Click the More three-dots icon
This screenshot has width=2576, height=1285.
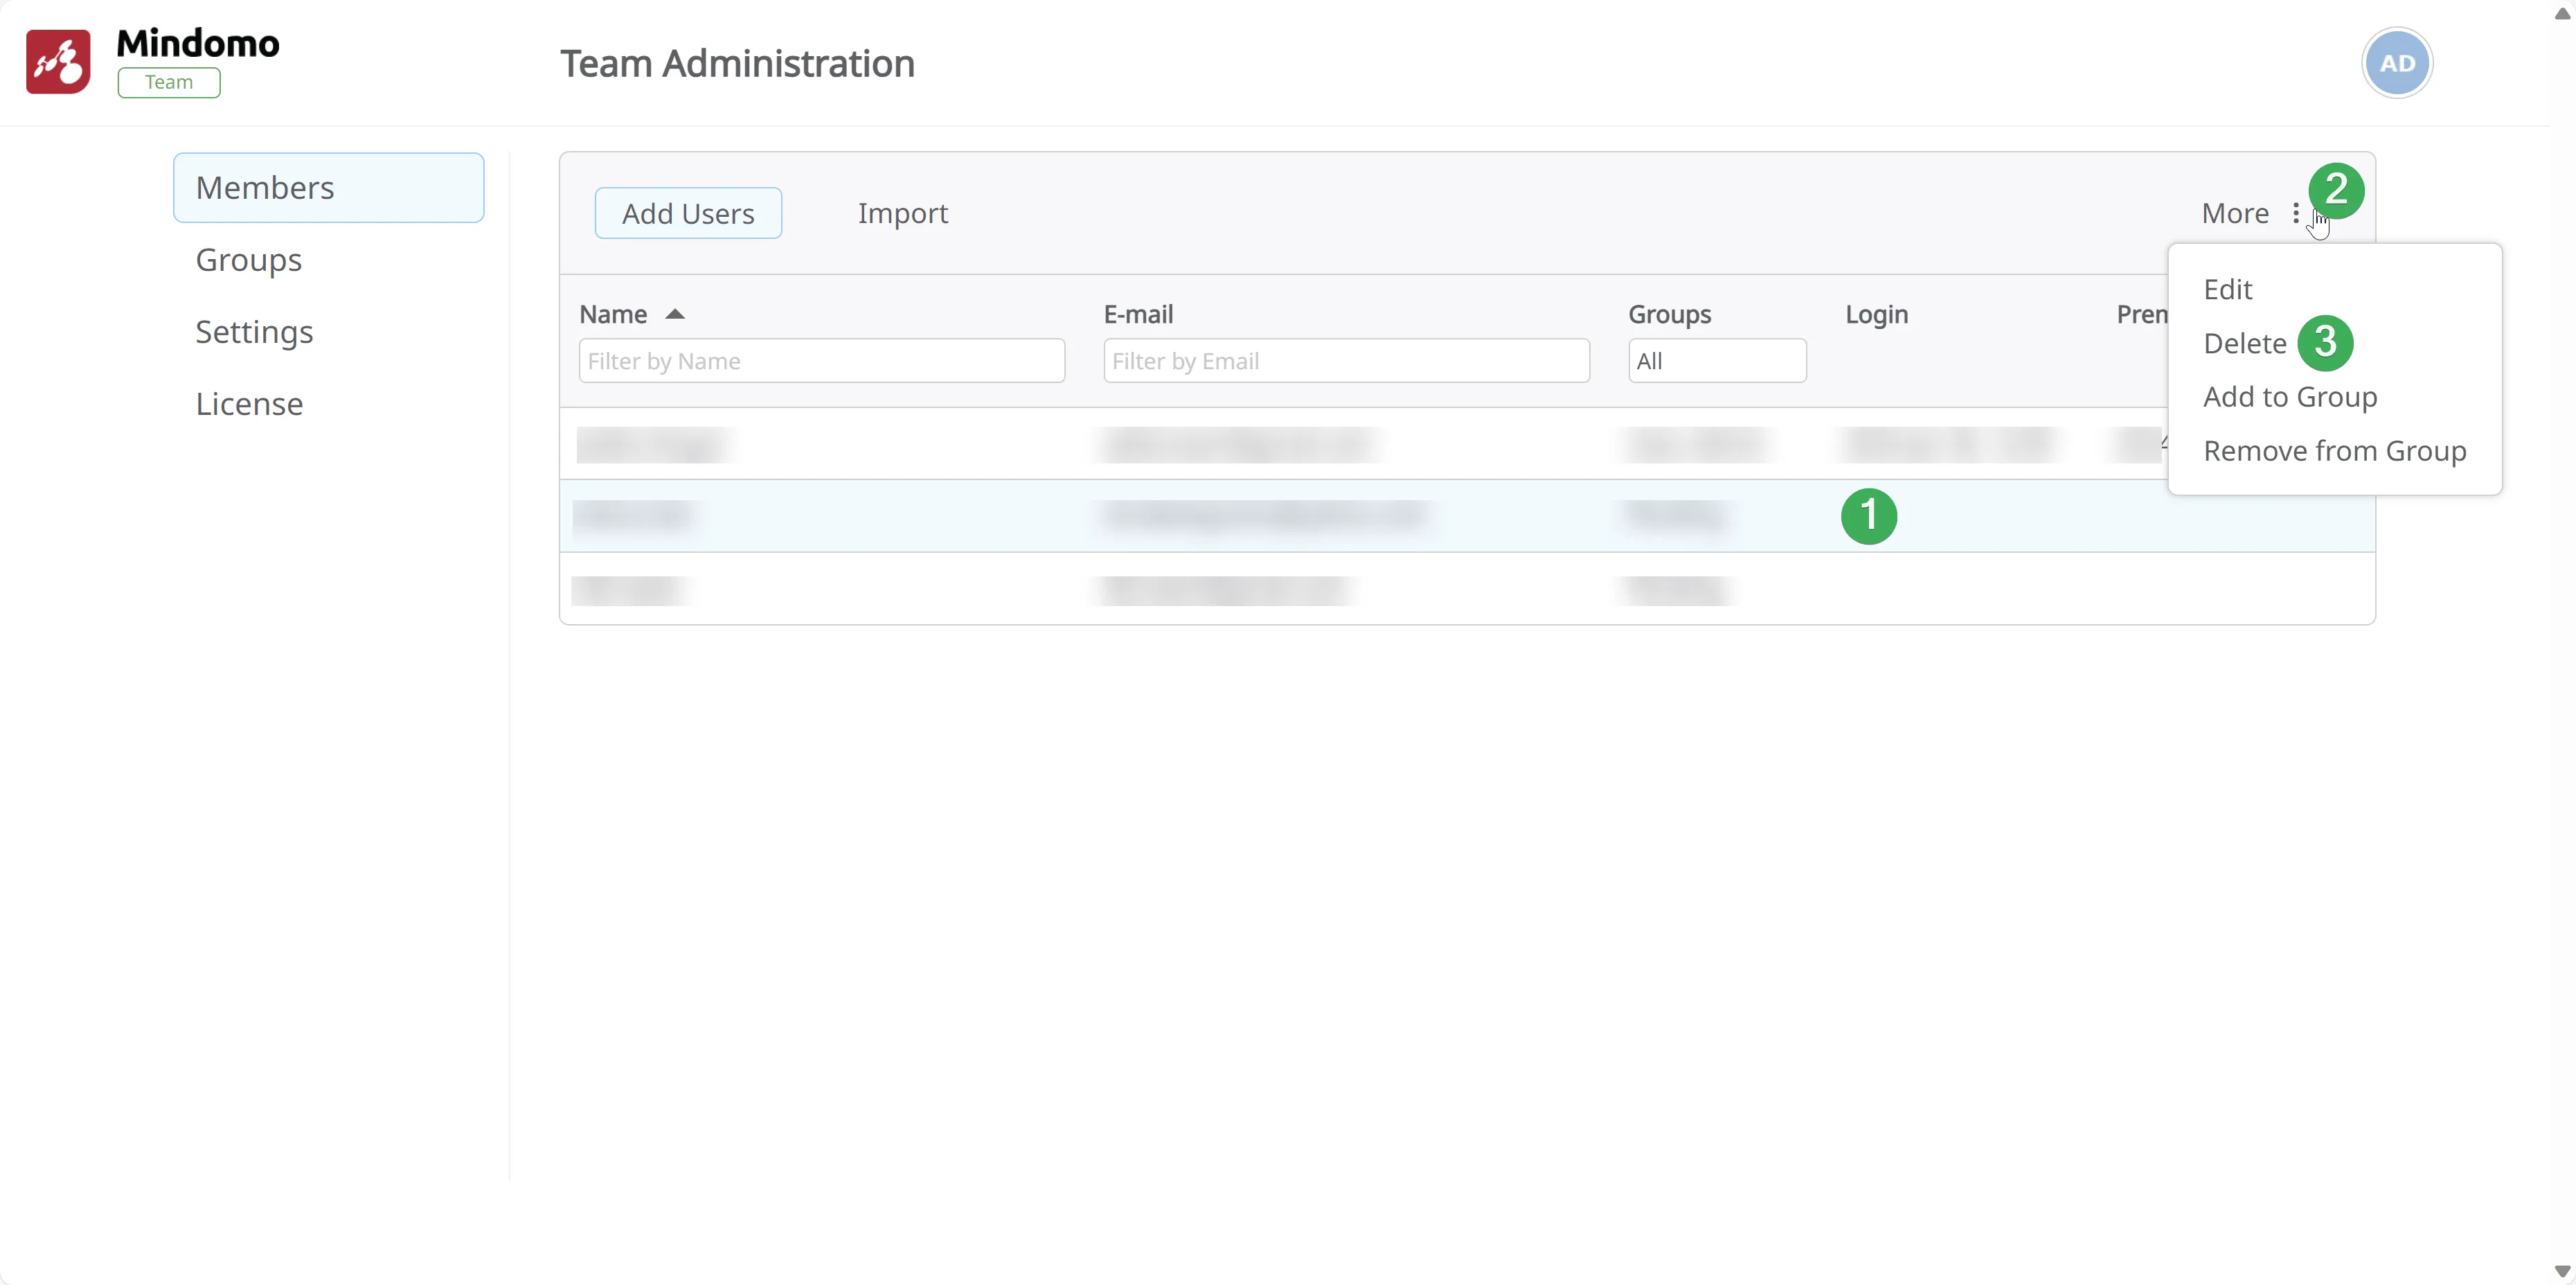point(2296,213)
